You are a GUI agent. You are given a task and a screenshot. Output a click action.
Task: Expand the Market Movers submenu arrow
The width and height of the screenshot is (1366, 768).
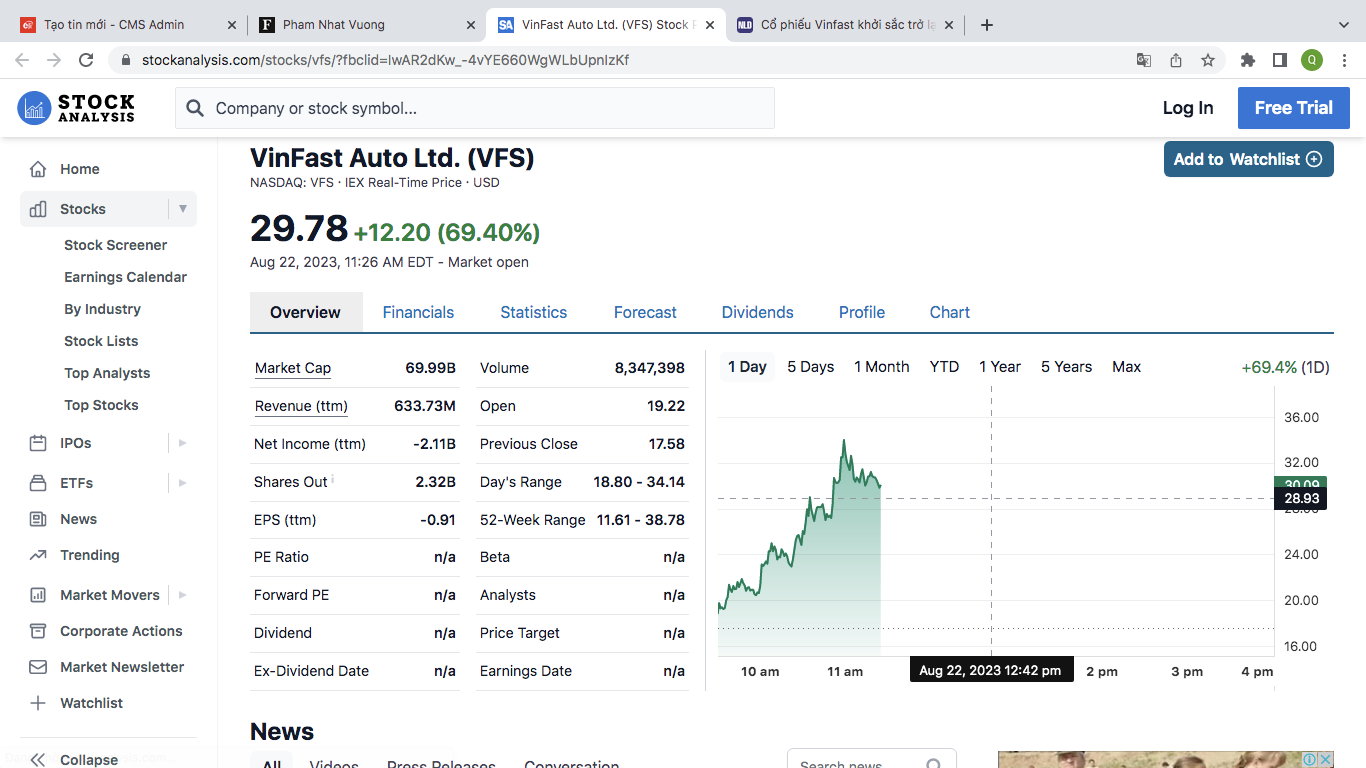coord(183,595)
